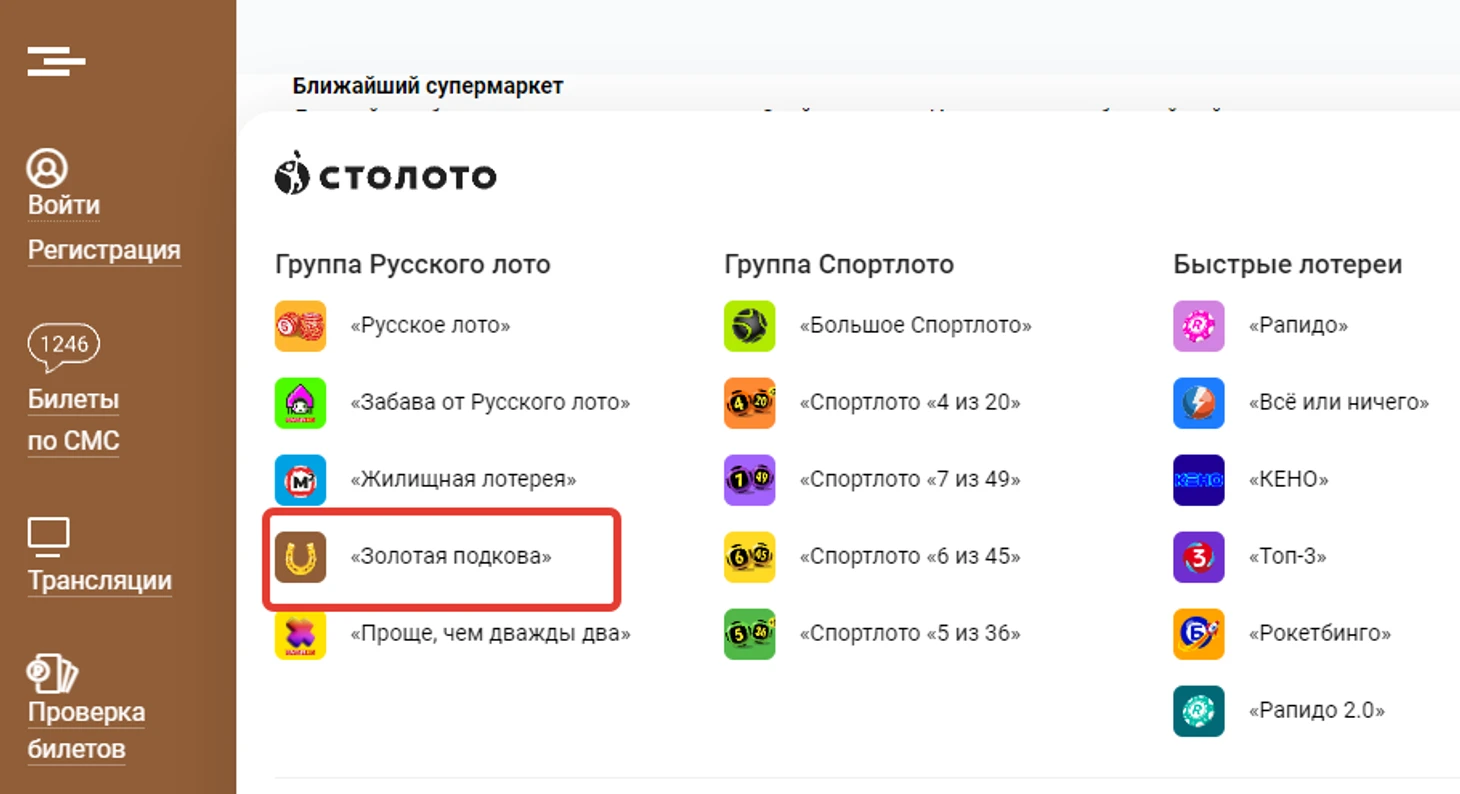Image resolution: width=1460 pixels, height=794 pixels.
Task: Click the TV screen icon above Трансляции
Action: tap(48, 538)
